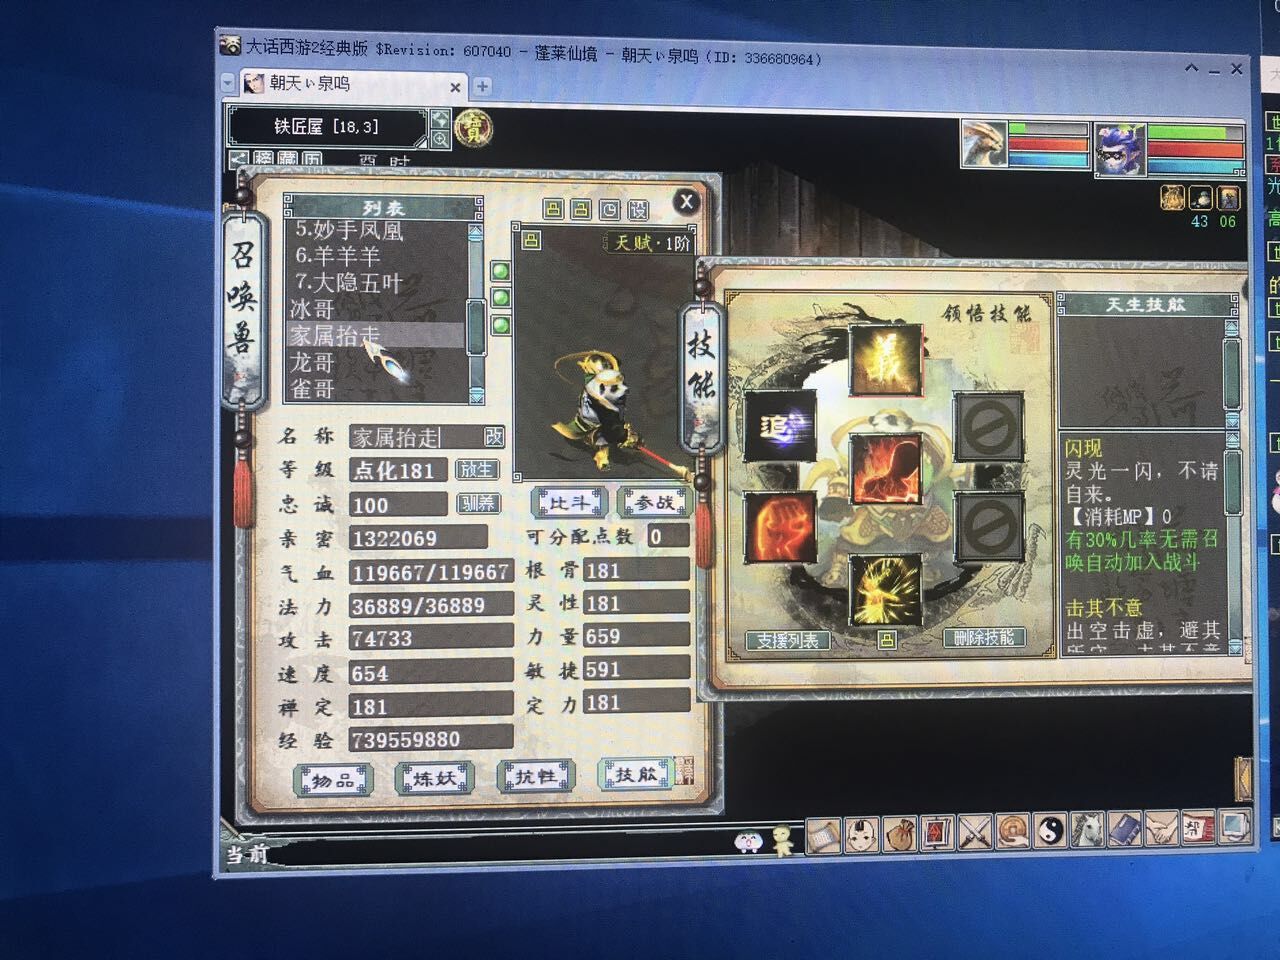The width and height of the screenshot is (1280, 960).
Task: Select 龙哥 in the summon list
Action: click(x=312, y=362)
